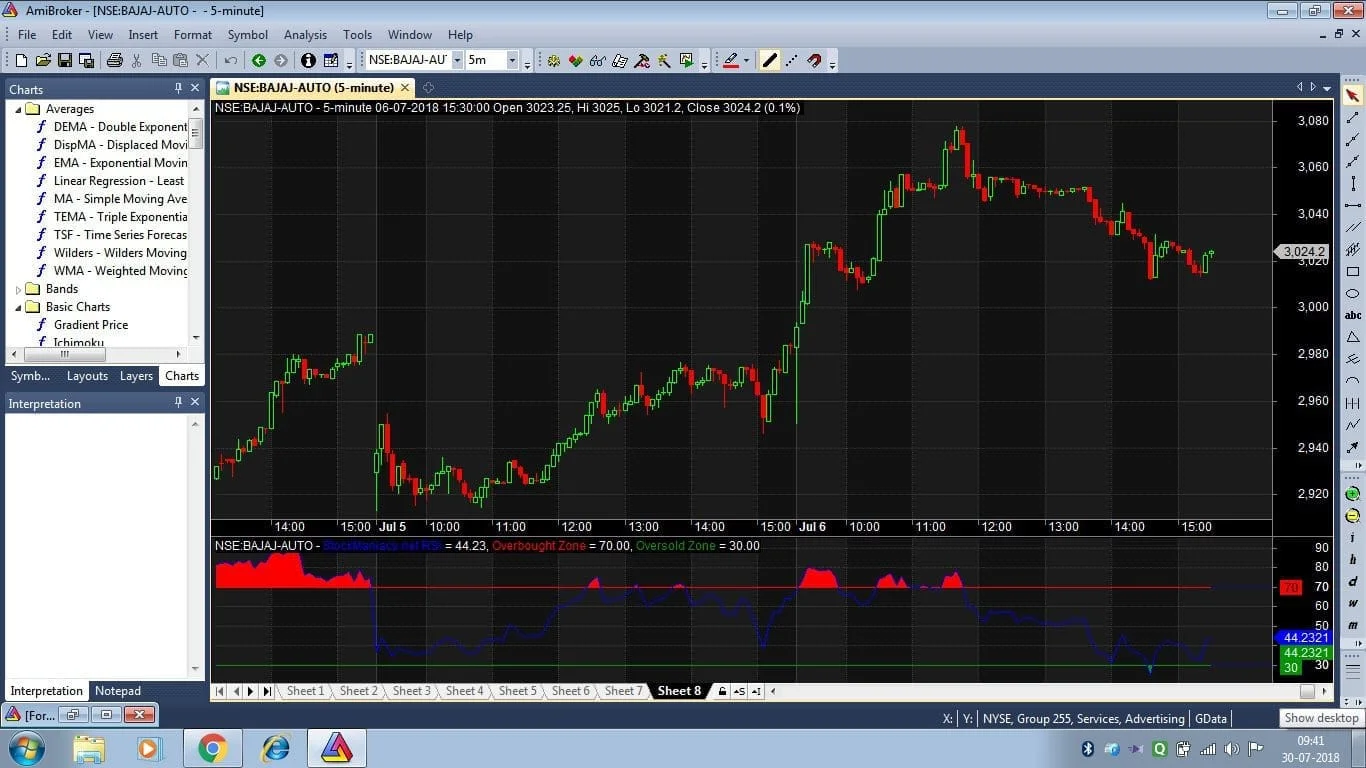
Task: Switch to weekly interval 'w' icon
Action: coord(1353,603)
